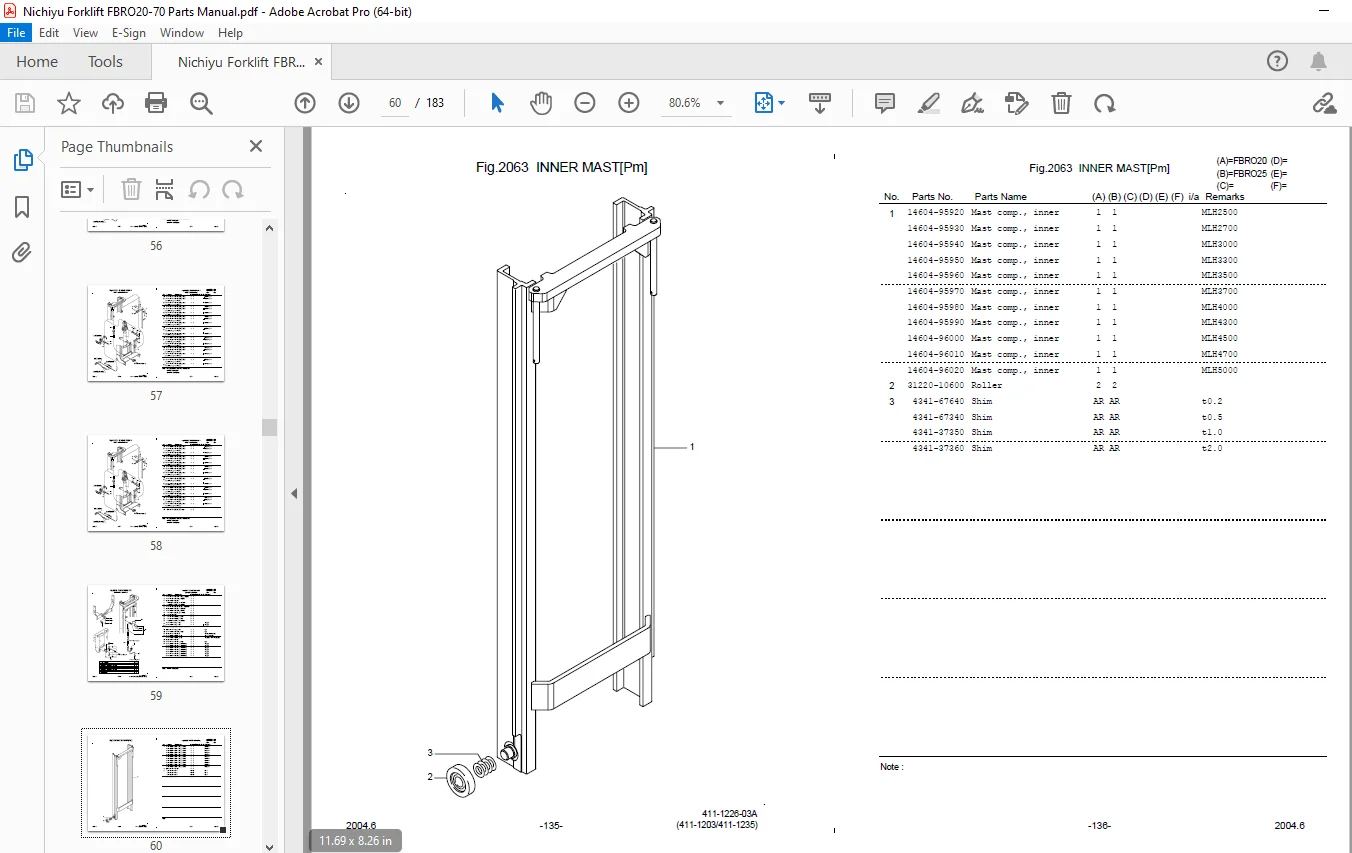Click the 'Roller' part name in table
The image size is (1352, 853).
point(986,385)
